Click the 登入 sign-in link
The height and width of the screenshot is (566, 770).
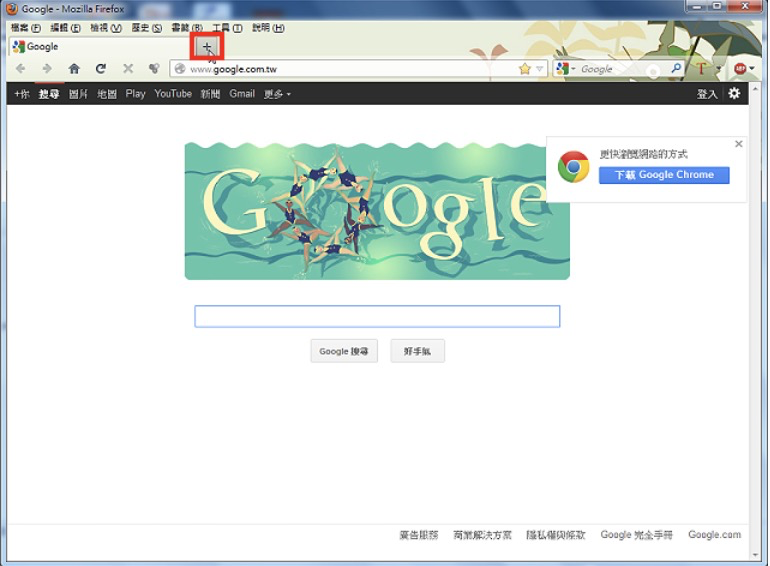click(707, 94)
